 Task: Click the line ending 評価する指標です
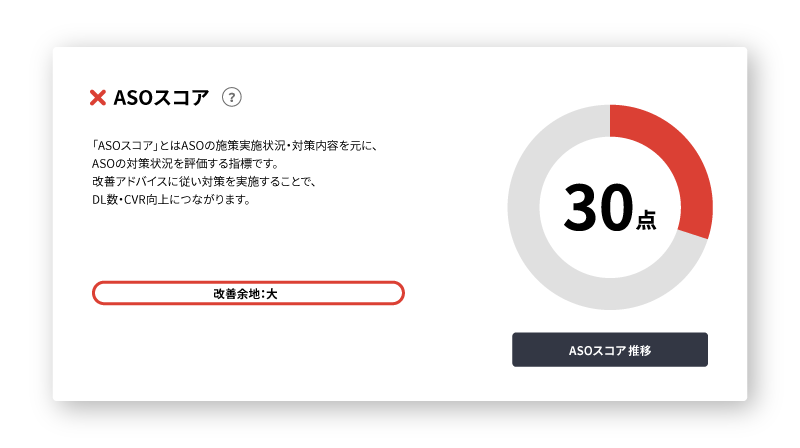pos(186,164)
